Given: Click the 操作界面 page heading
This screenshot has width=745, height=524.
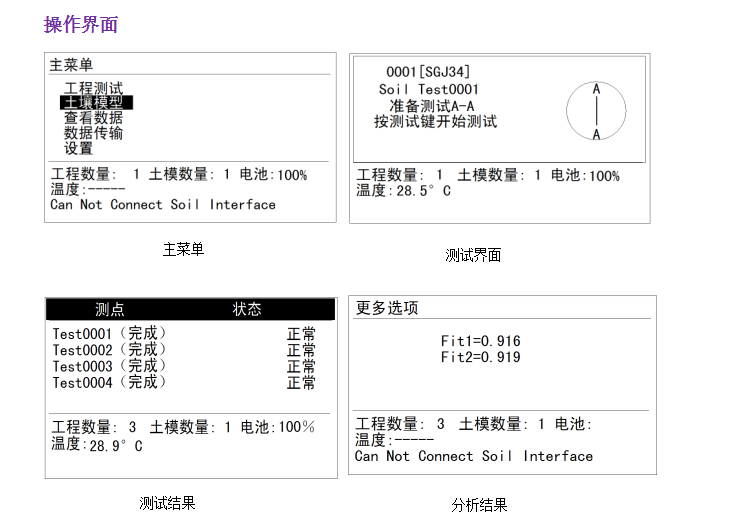Looking at the screenshot, I should point(81,24).
